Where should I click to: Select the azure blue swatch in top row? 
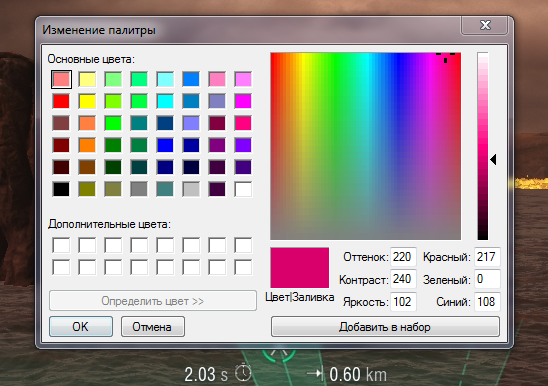pyautogui.click(x=191, y=79)
